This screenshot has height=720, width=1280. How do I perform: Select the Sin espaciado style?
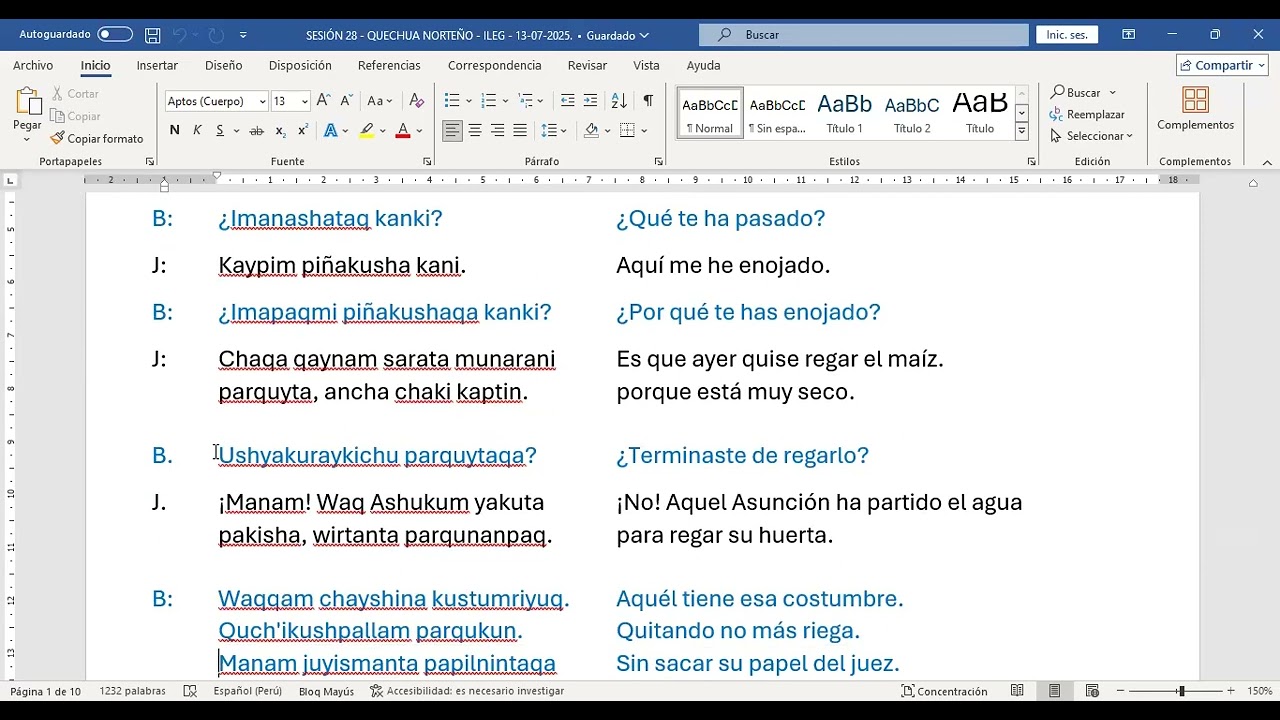(x=777, y=113)
